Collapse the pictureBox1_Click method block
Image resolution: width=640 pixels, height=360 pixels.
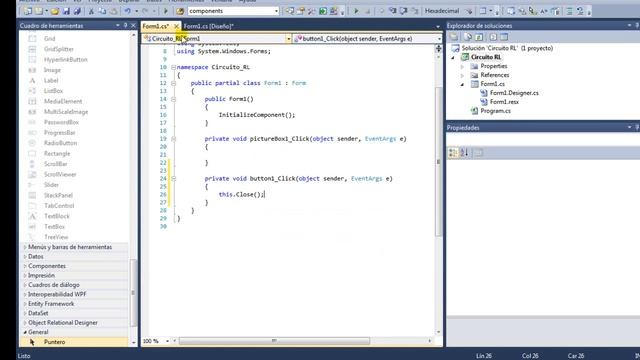173,139
